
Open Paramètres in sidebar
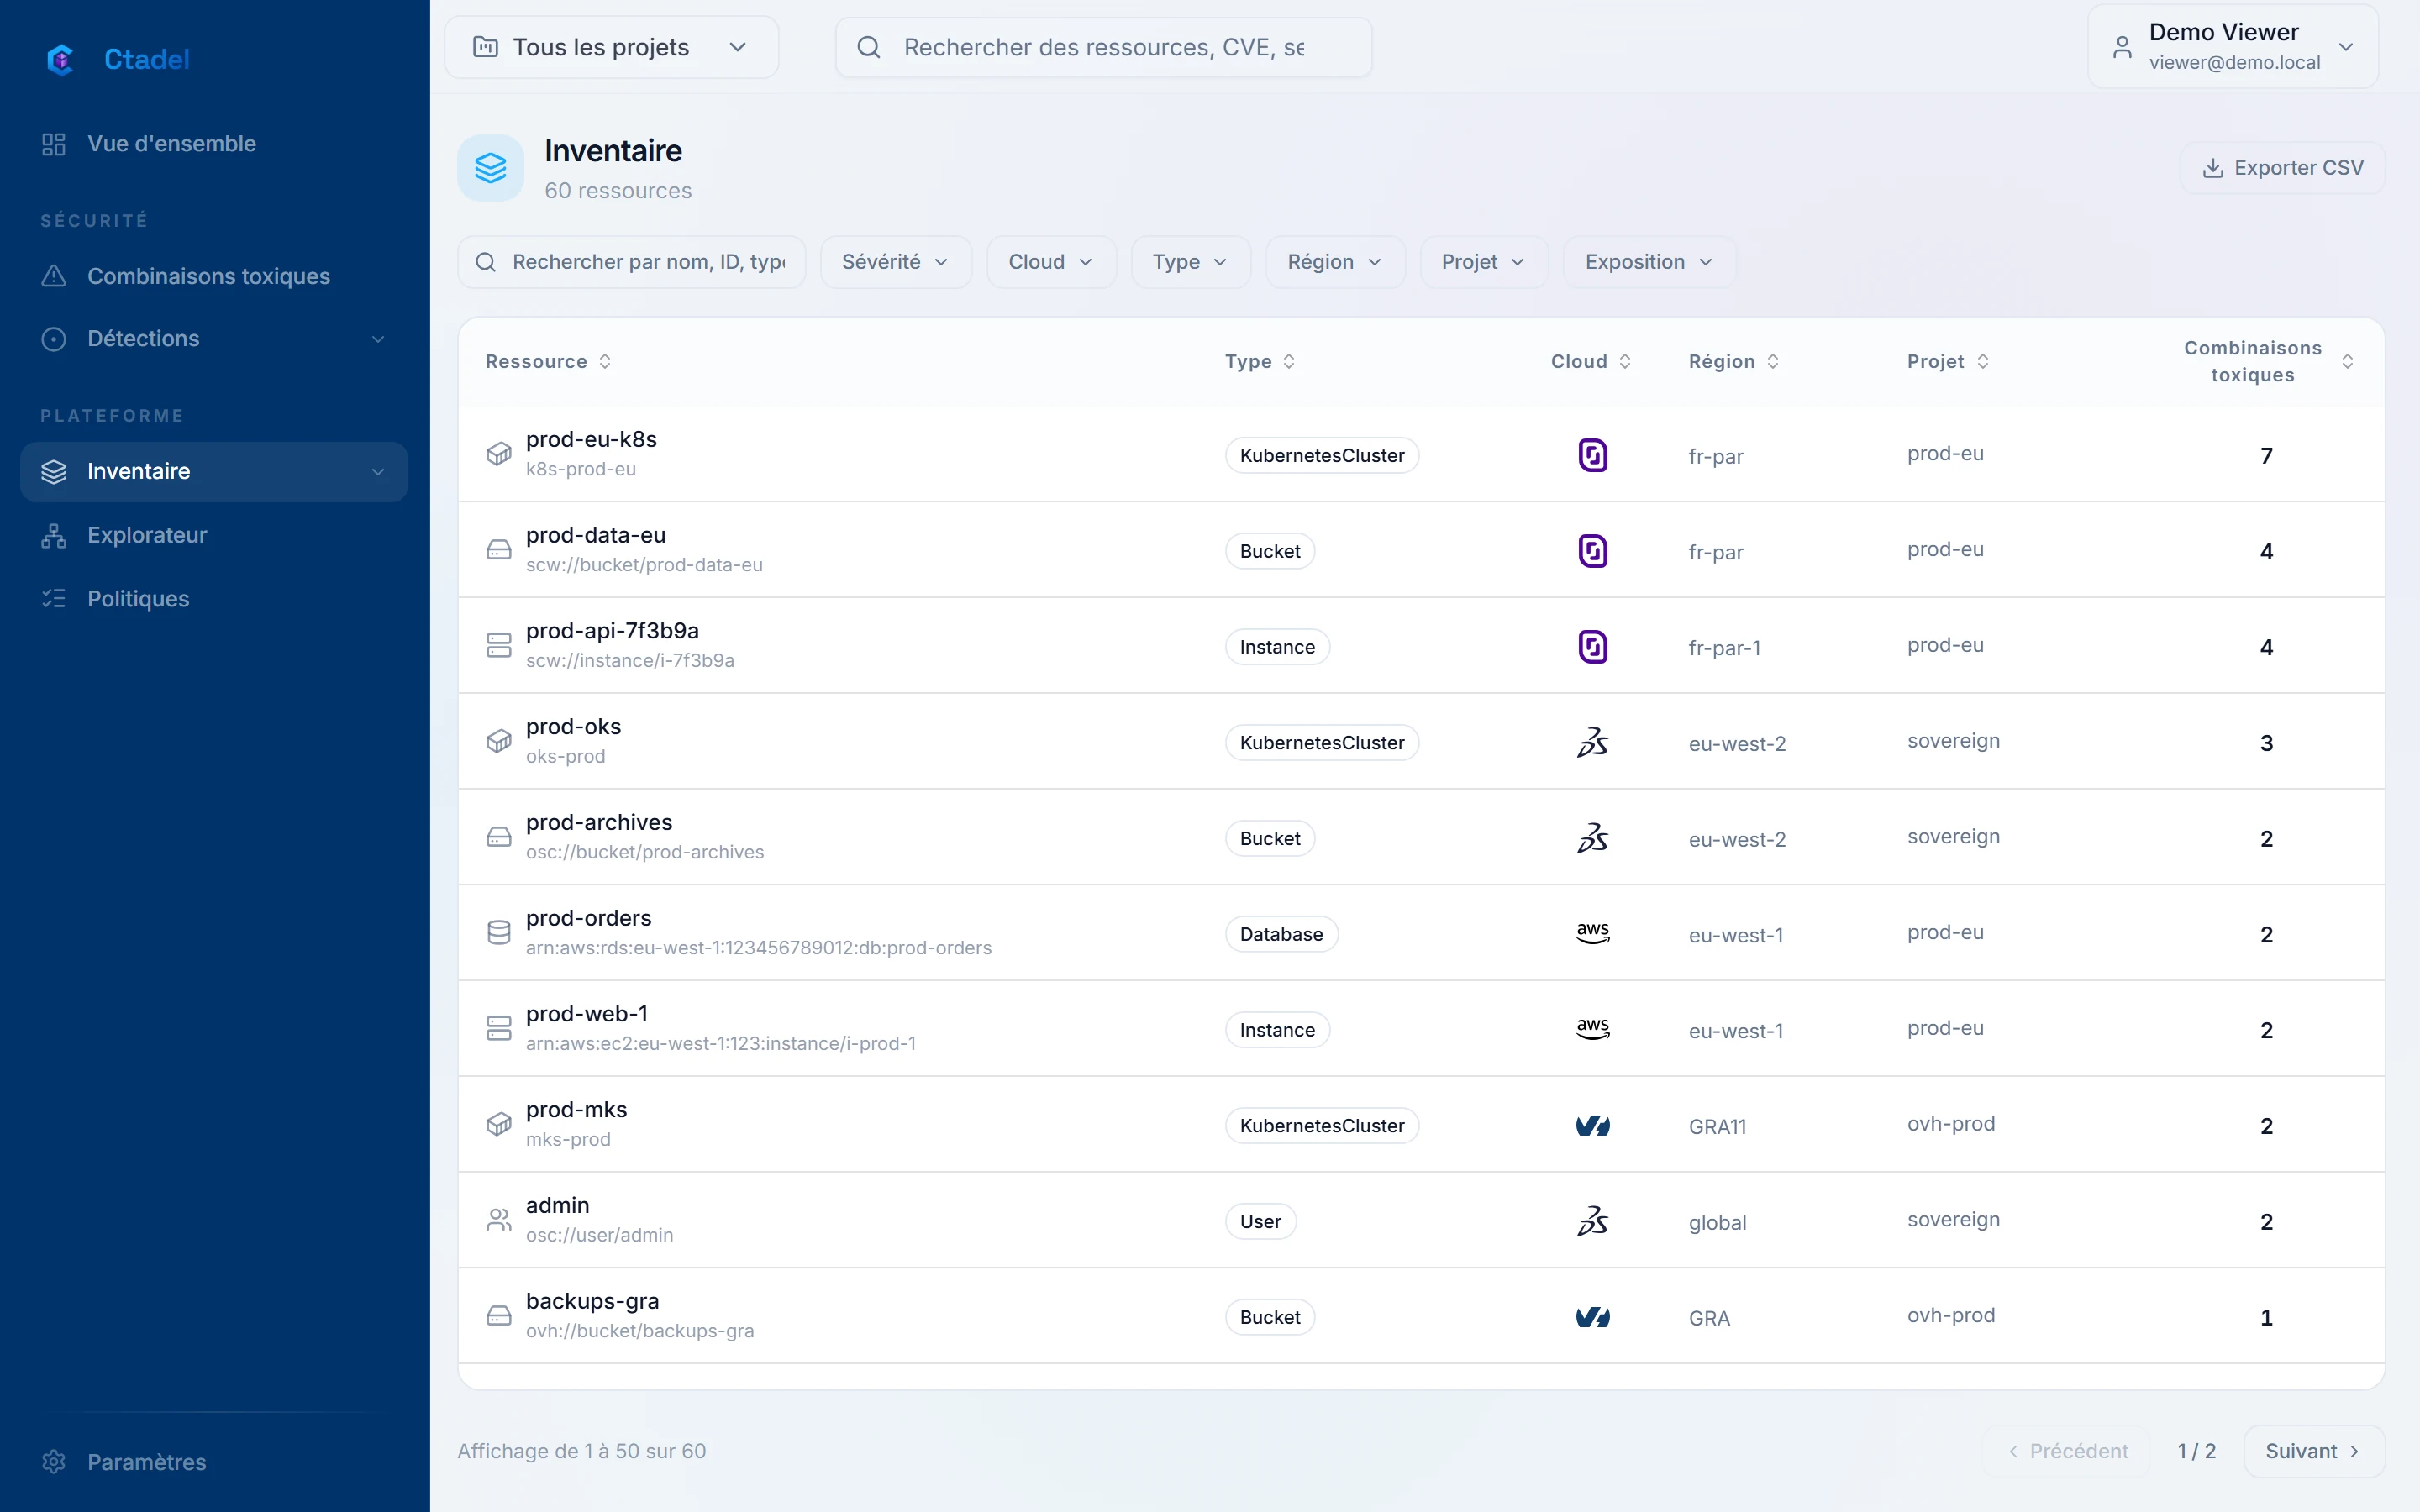point(214,1462)
